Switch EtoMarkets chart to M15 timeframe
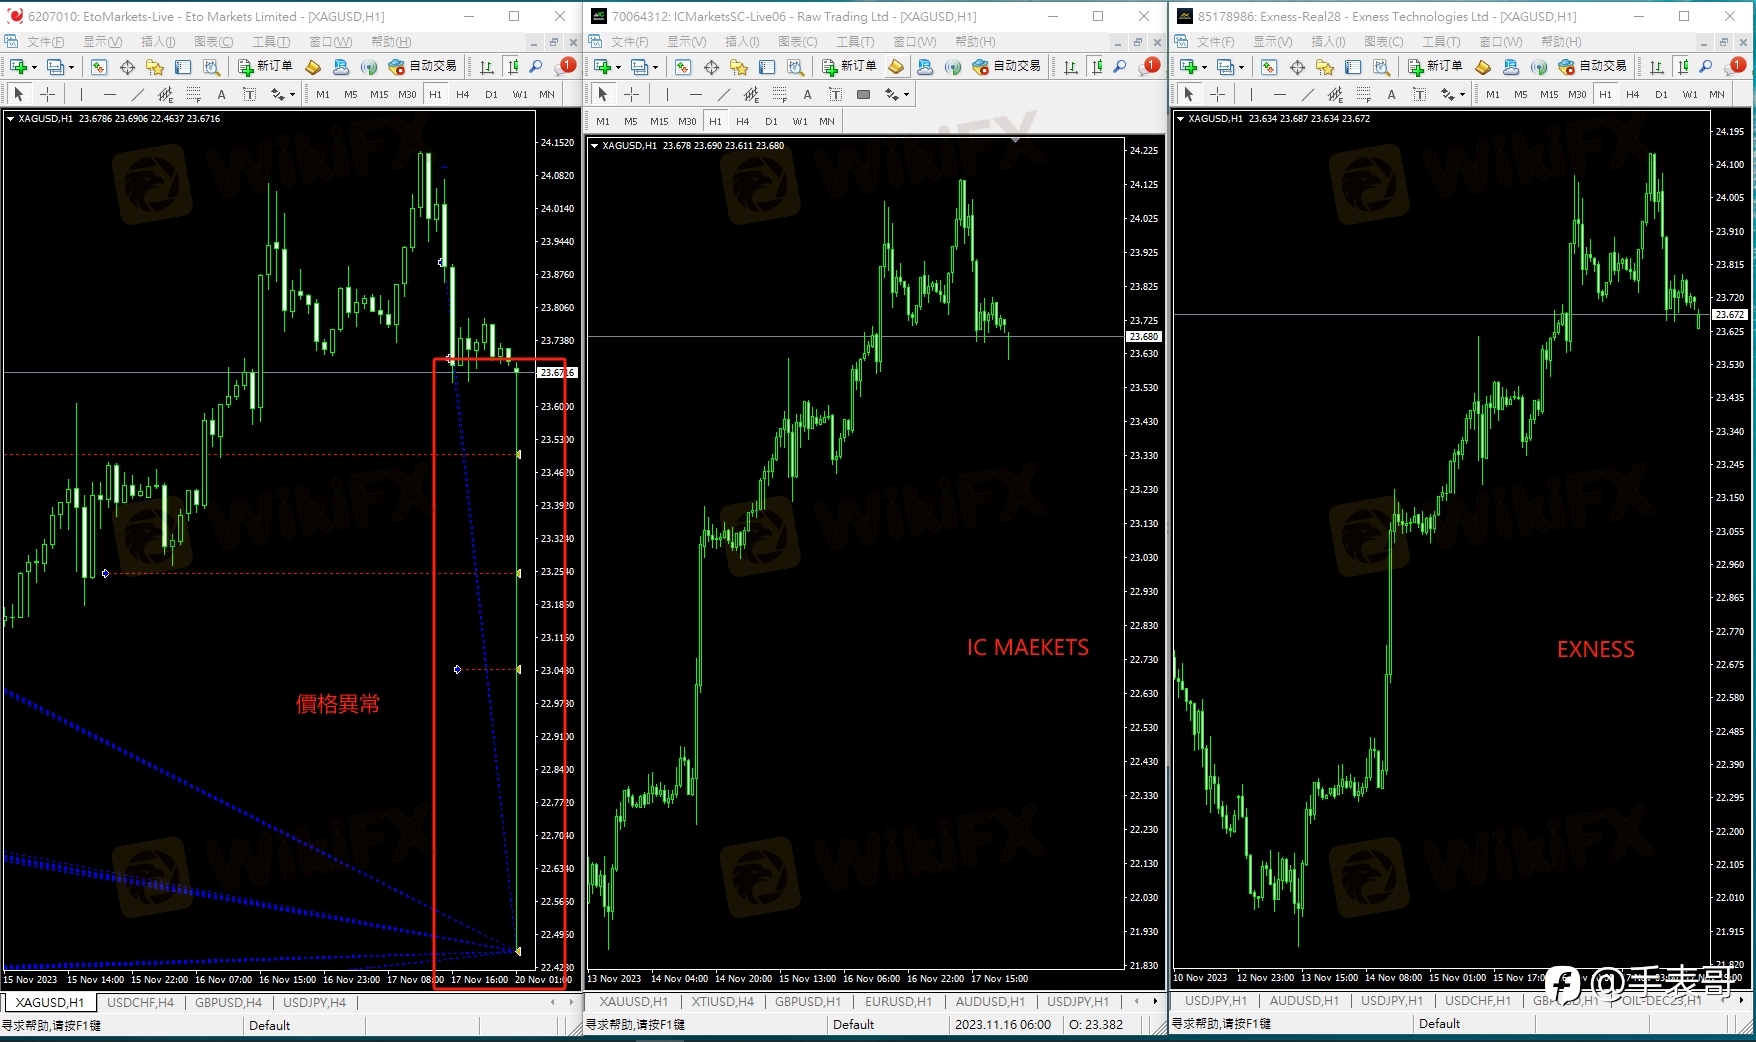The width and height of the screenshot is (1756, 1042). [x=379, y=94]
